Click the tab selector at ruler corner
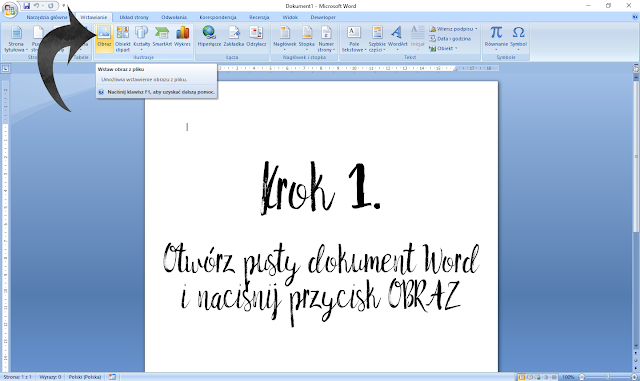The width and height of the screenshot is (640, 381). coord(5,69)
